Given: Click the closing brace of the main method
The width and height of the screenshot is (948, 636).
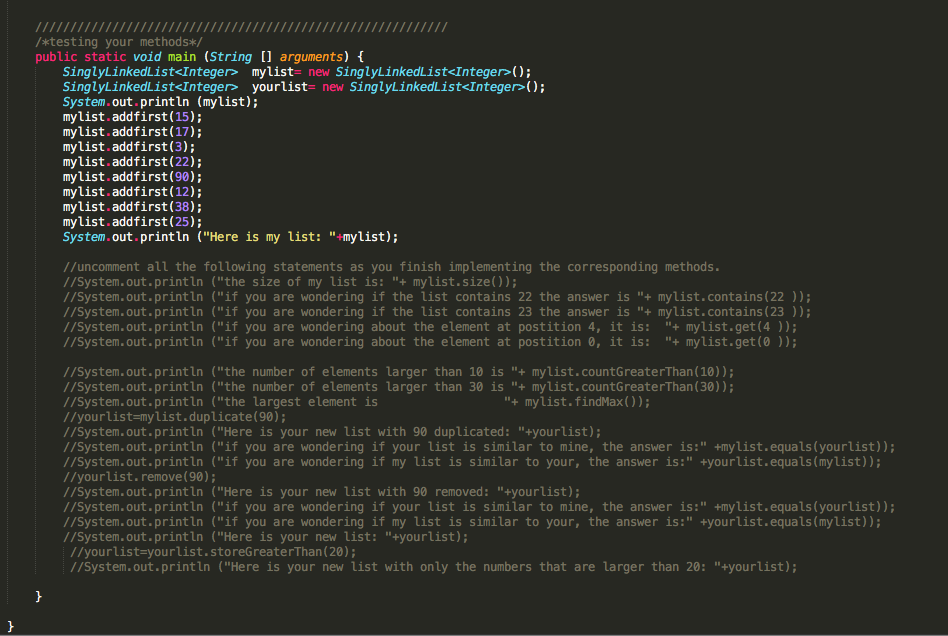Looking at the screenshot, I should [39, 596].
